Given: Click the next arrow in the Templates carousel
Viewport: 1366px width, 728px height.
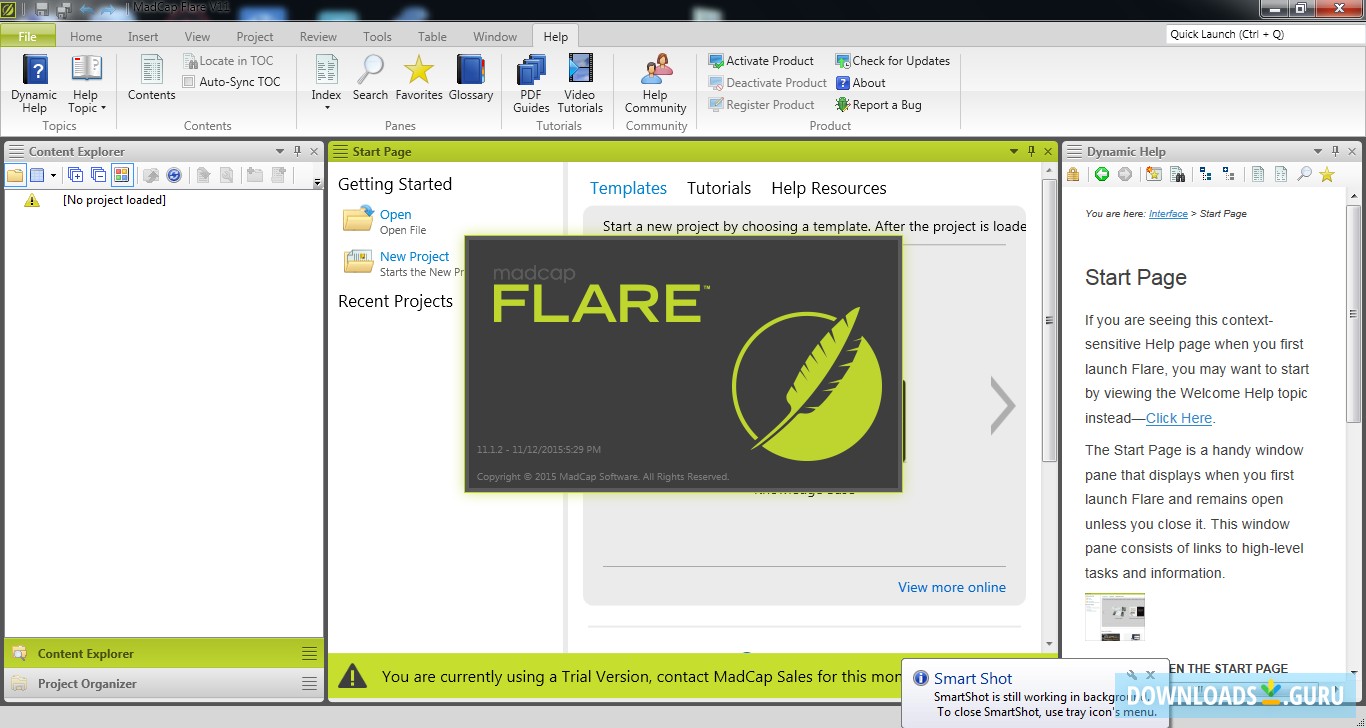Looking at the screenshot, I should pyautogui.click(x=1002, y=405).
